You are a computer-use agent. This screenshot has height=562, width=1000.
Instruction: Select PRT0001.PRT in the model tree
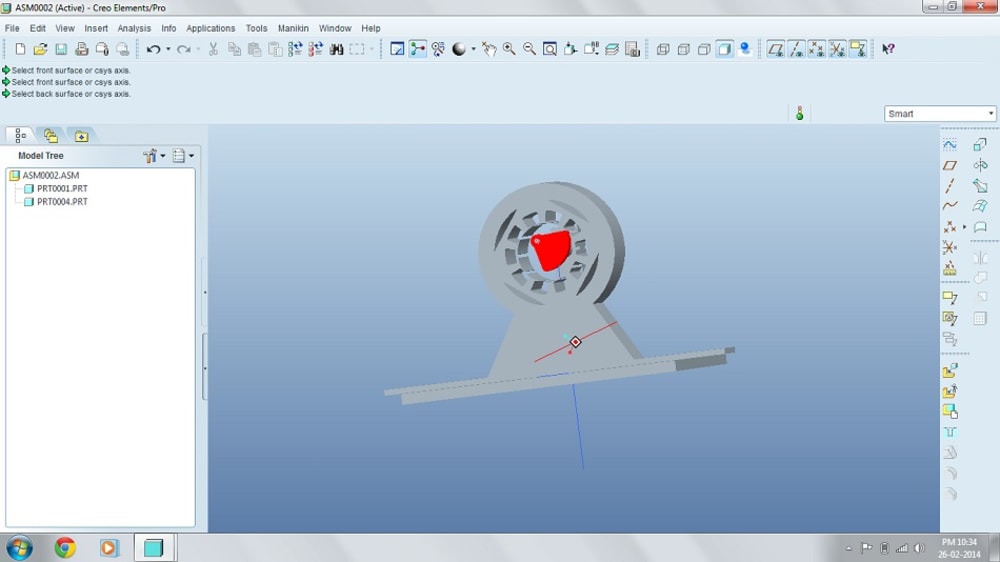tap(62, 188)
